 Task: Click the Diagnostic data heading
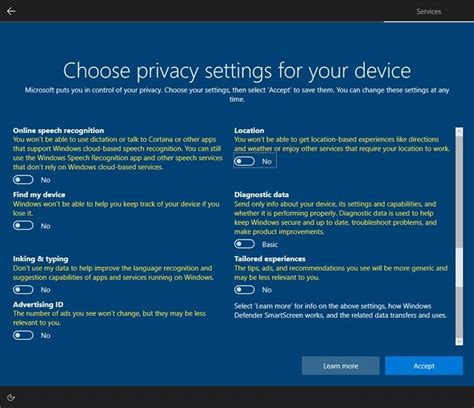(x=261, y=195)
